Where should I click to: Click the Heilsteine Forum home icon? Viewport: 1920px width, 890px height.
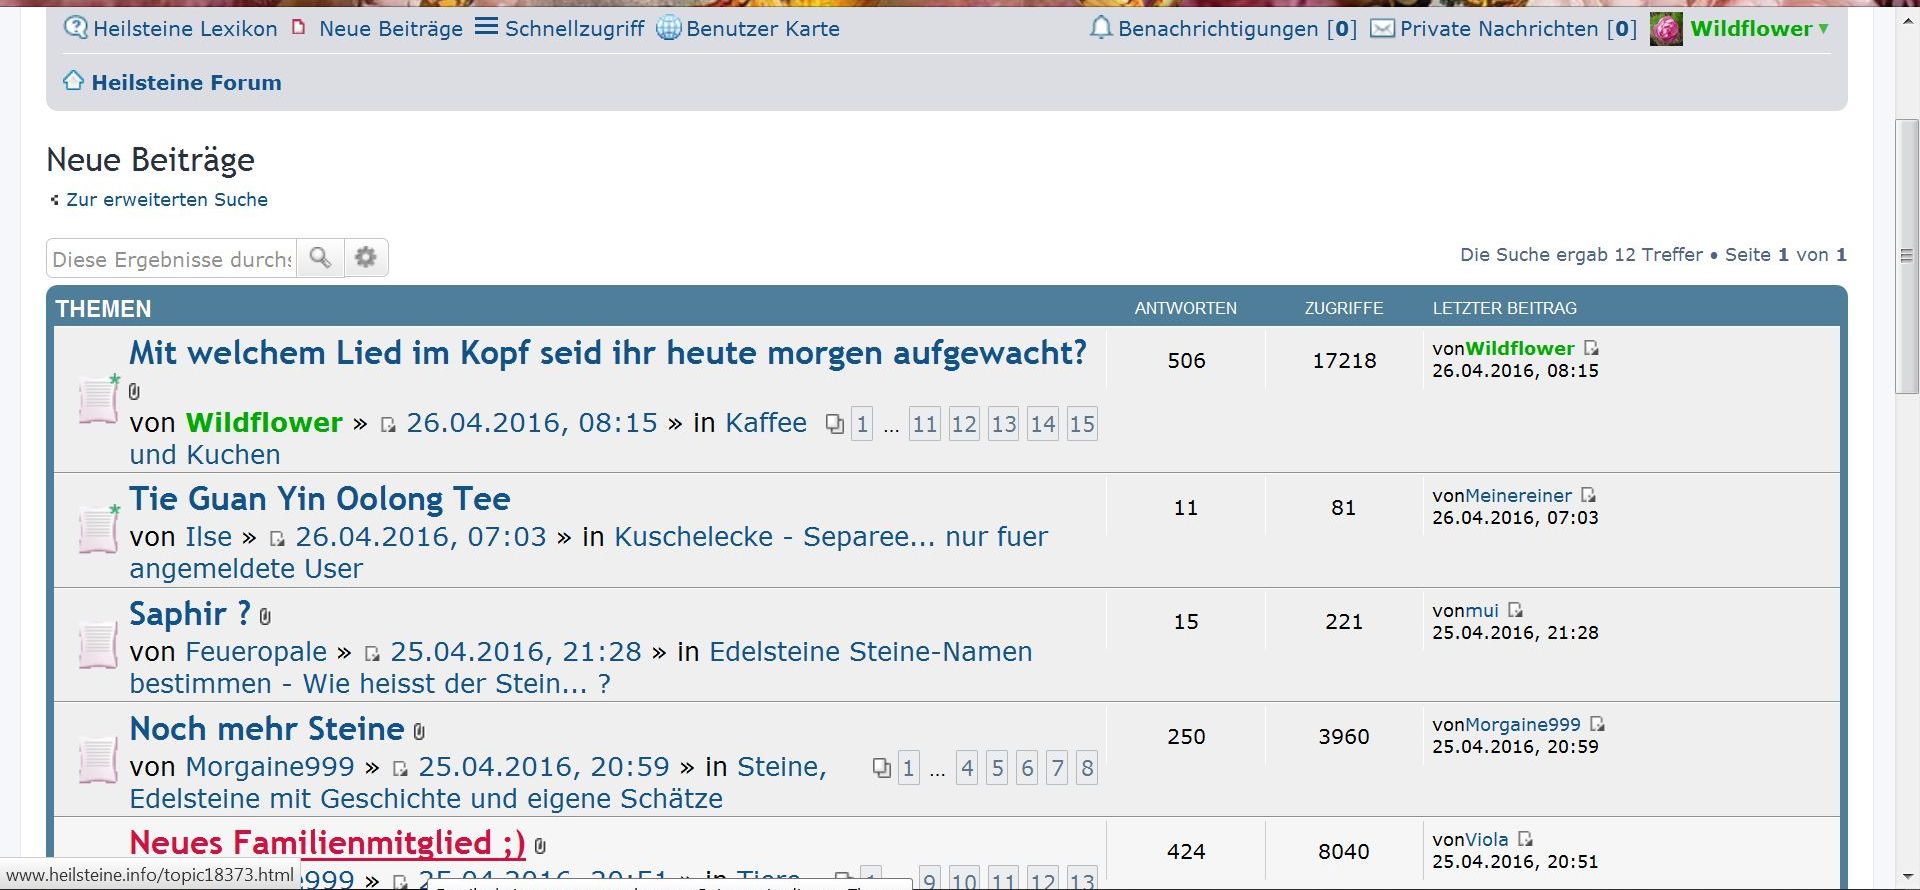point(73,81)
